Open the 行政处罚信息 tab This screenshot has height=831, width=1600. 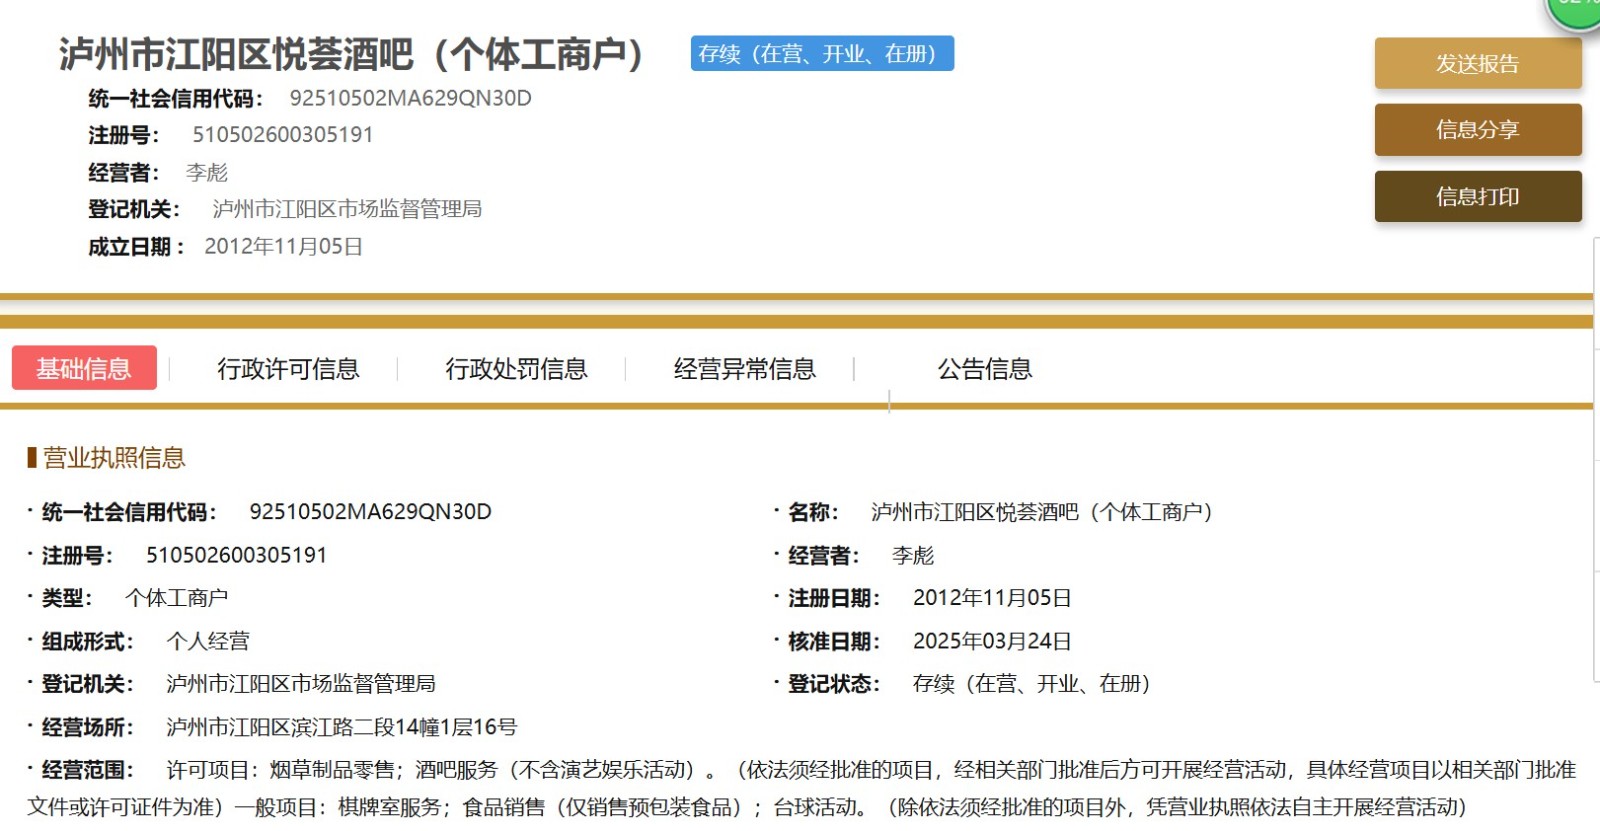point(516,369)
